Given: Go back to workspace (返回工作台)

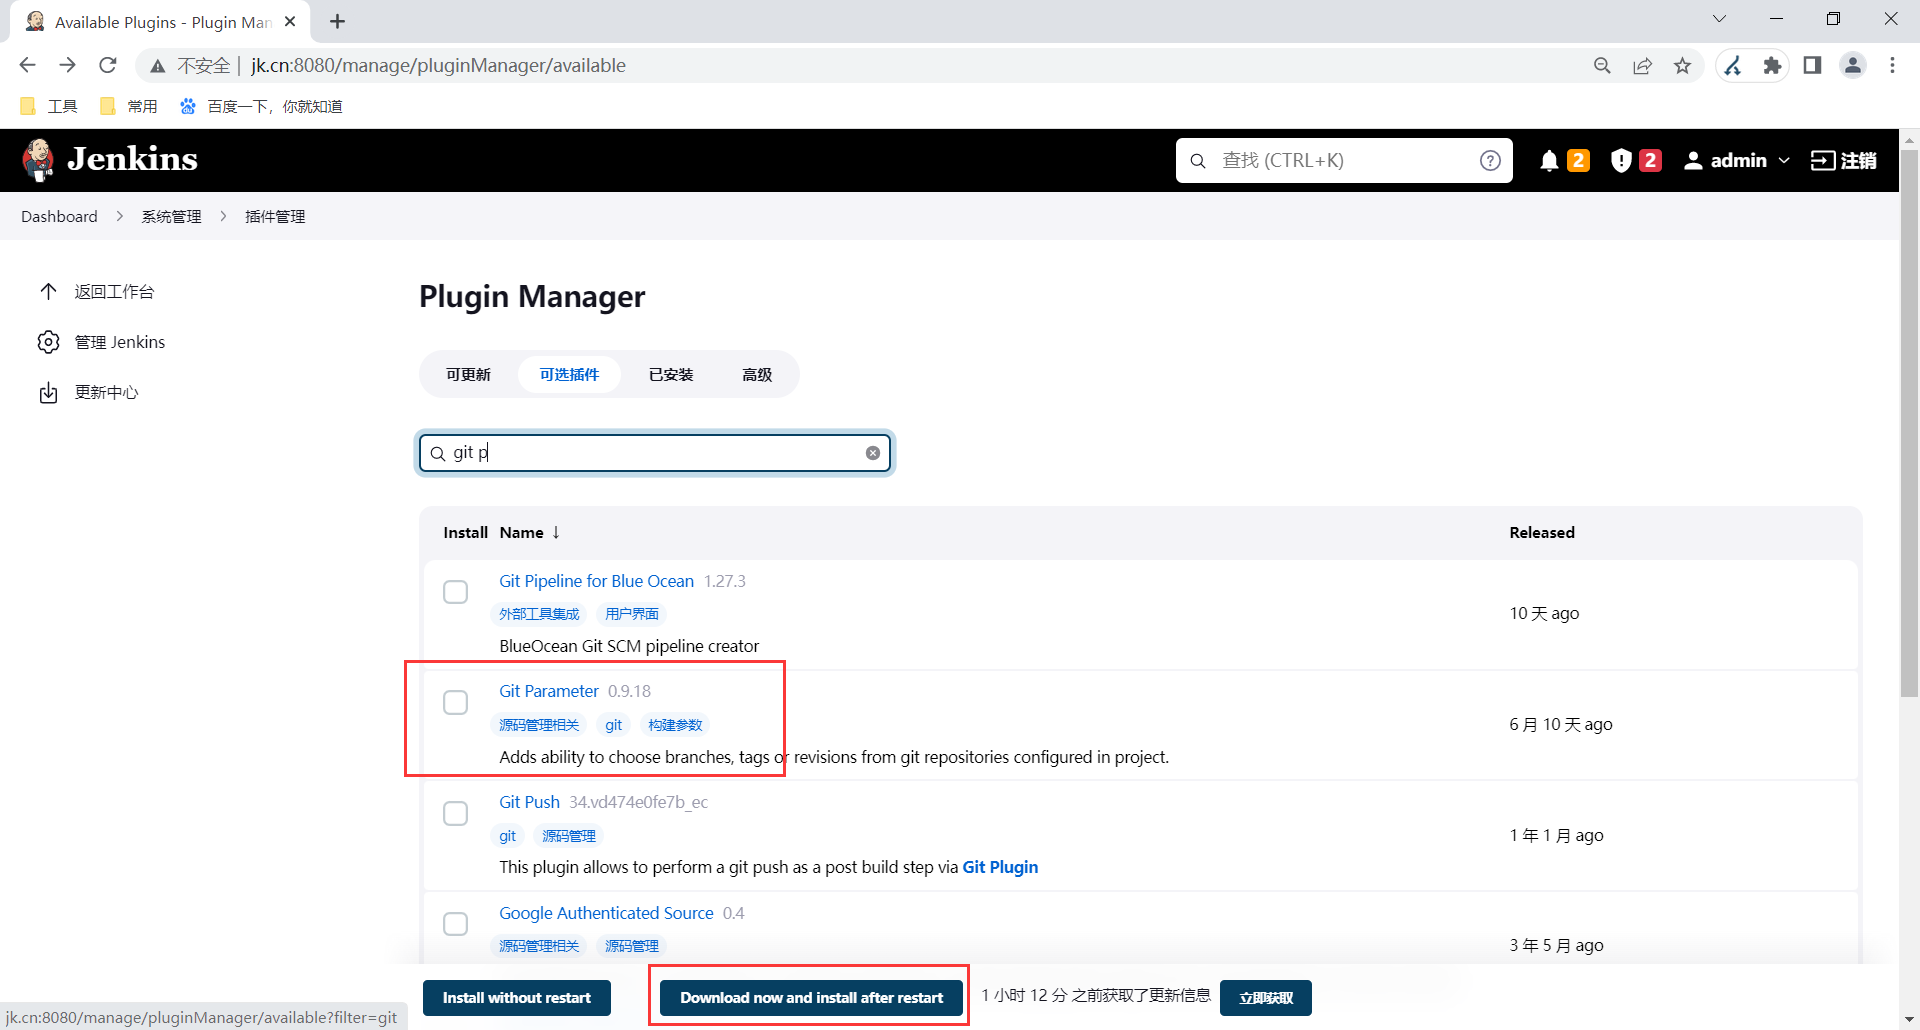Looking at the screenshot, I should click(x=96, y=291).
